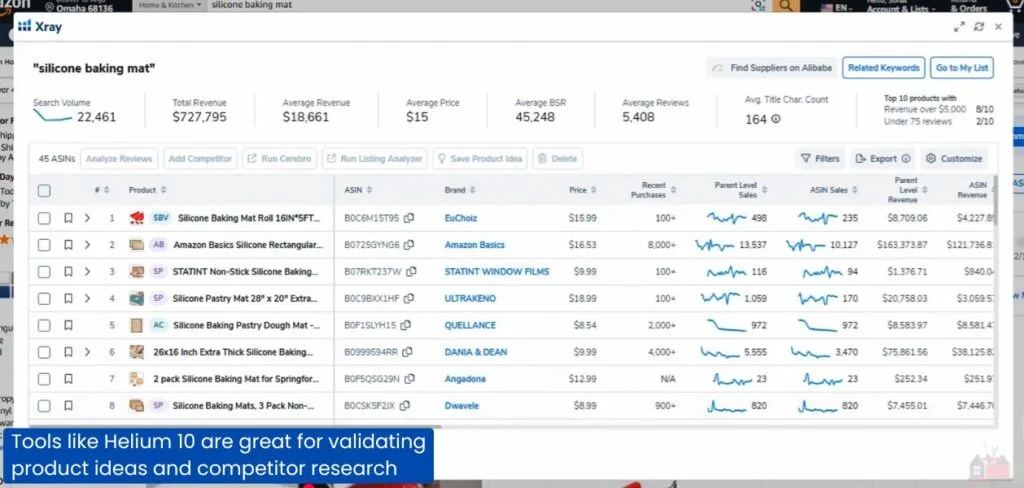Click the Delete toolbar button
This screenshot has width=1024, height=488.
(557, 159)
